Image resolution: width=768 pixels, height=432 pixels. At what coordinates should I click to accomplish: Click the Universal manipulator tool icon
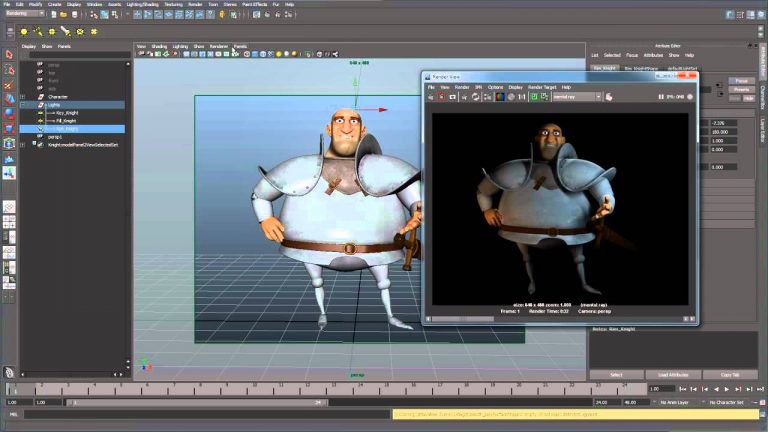pos(9,144)
